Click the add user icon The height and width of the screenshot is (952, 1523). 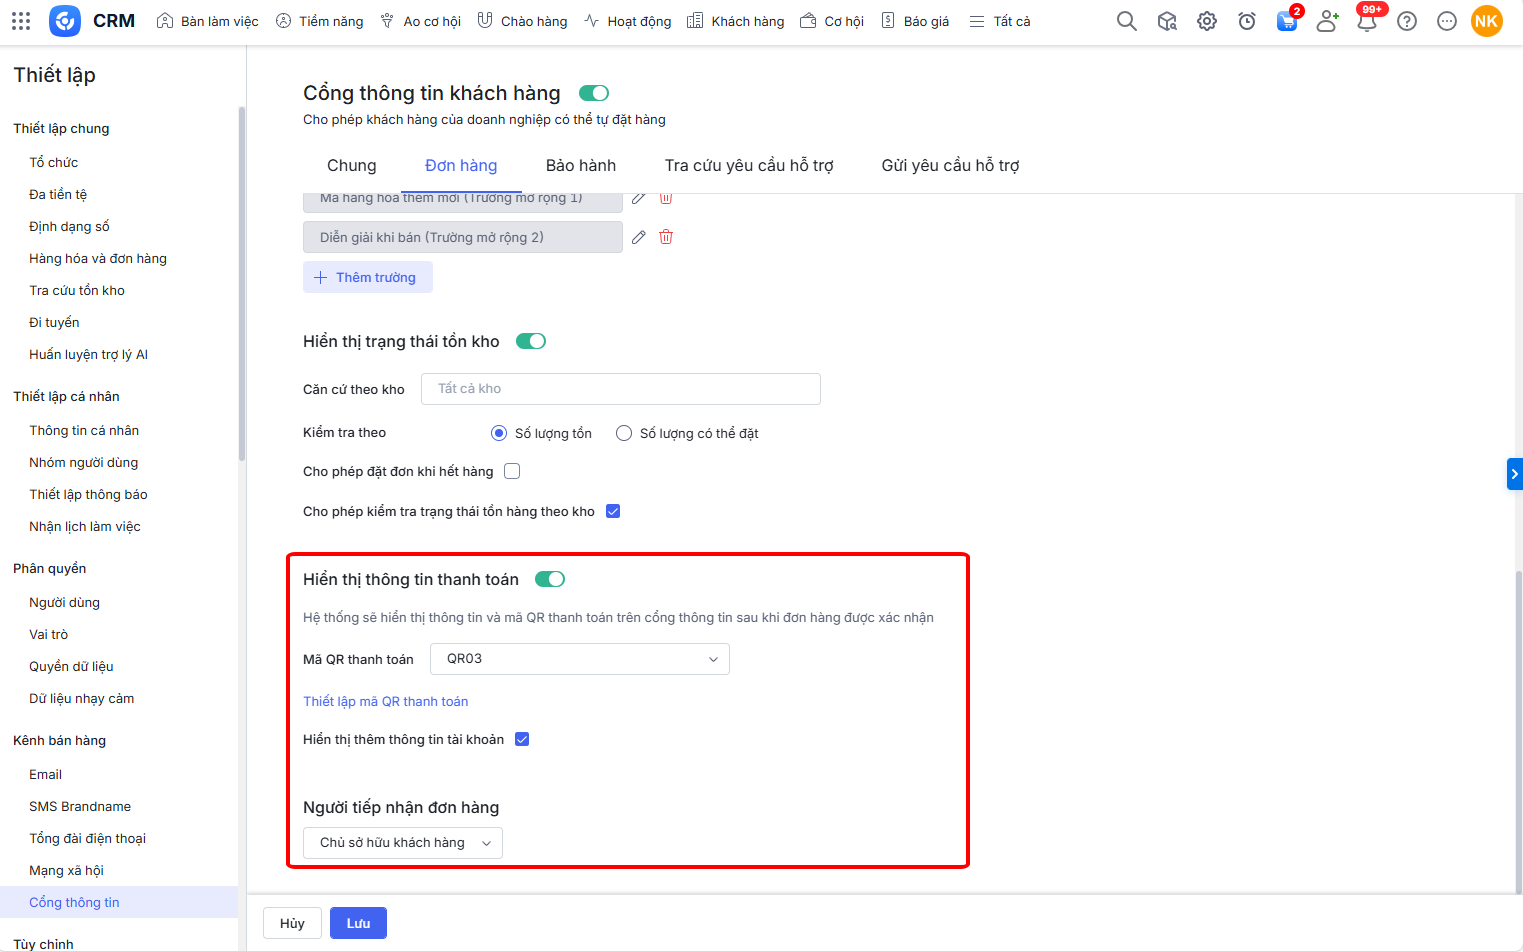click(x=1327, y=21)
